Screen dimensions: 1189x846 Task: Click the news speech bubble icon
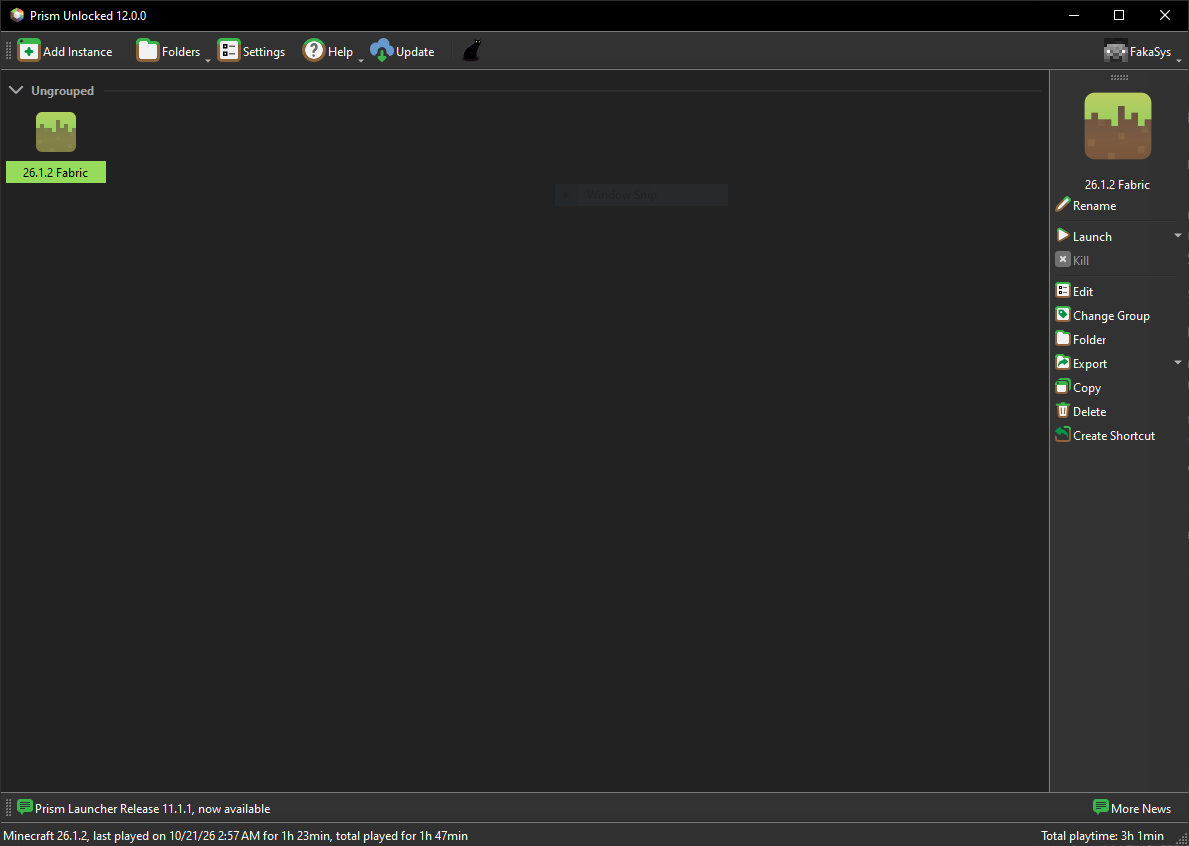pos(25,807)
